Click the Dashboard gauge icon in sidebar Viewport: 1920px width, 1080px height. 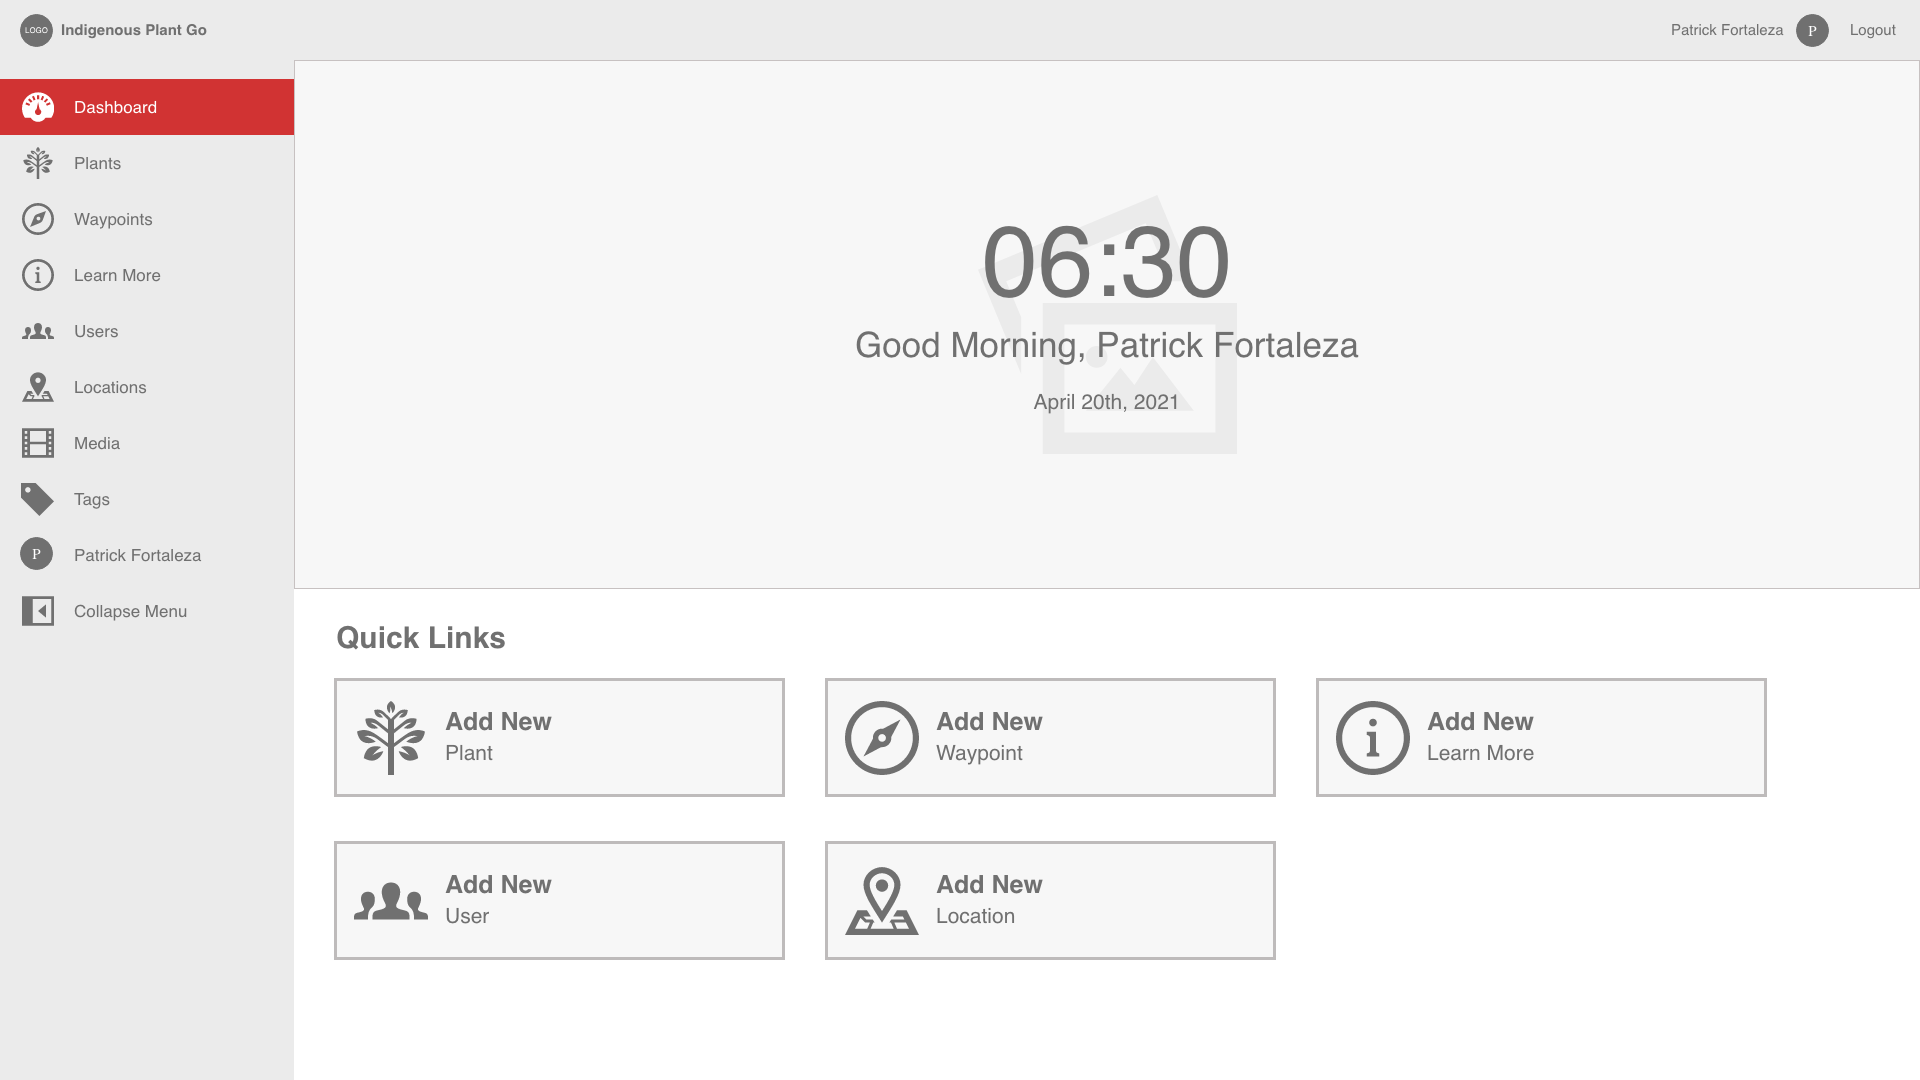[x=38, y=107]
